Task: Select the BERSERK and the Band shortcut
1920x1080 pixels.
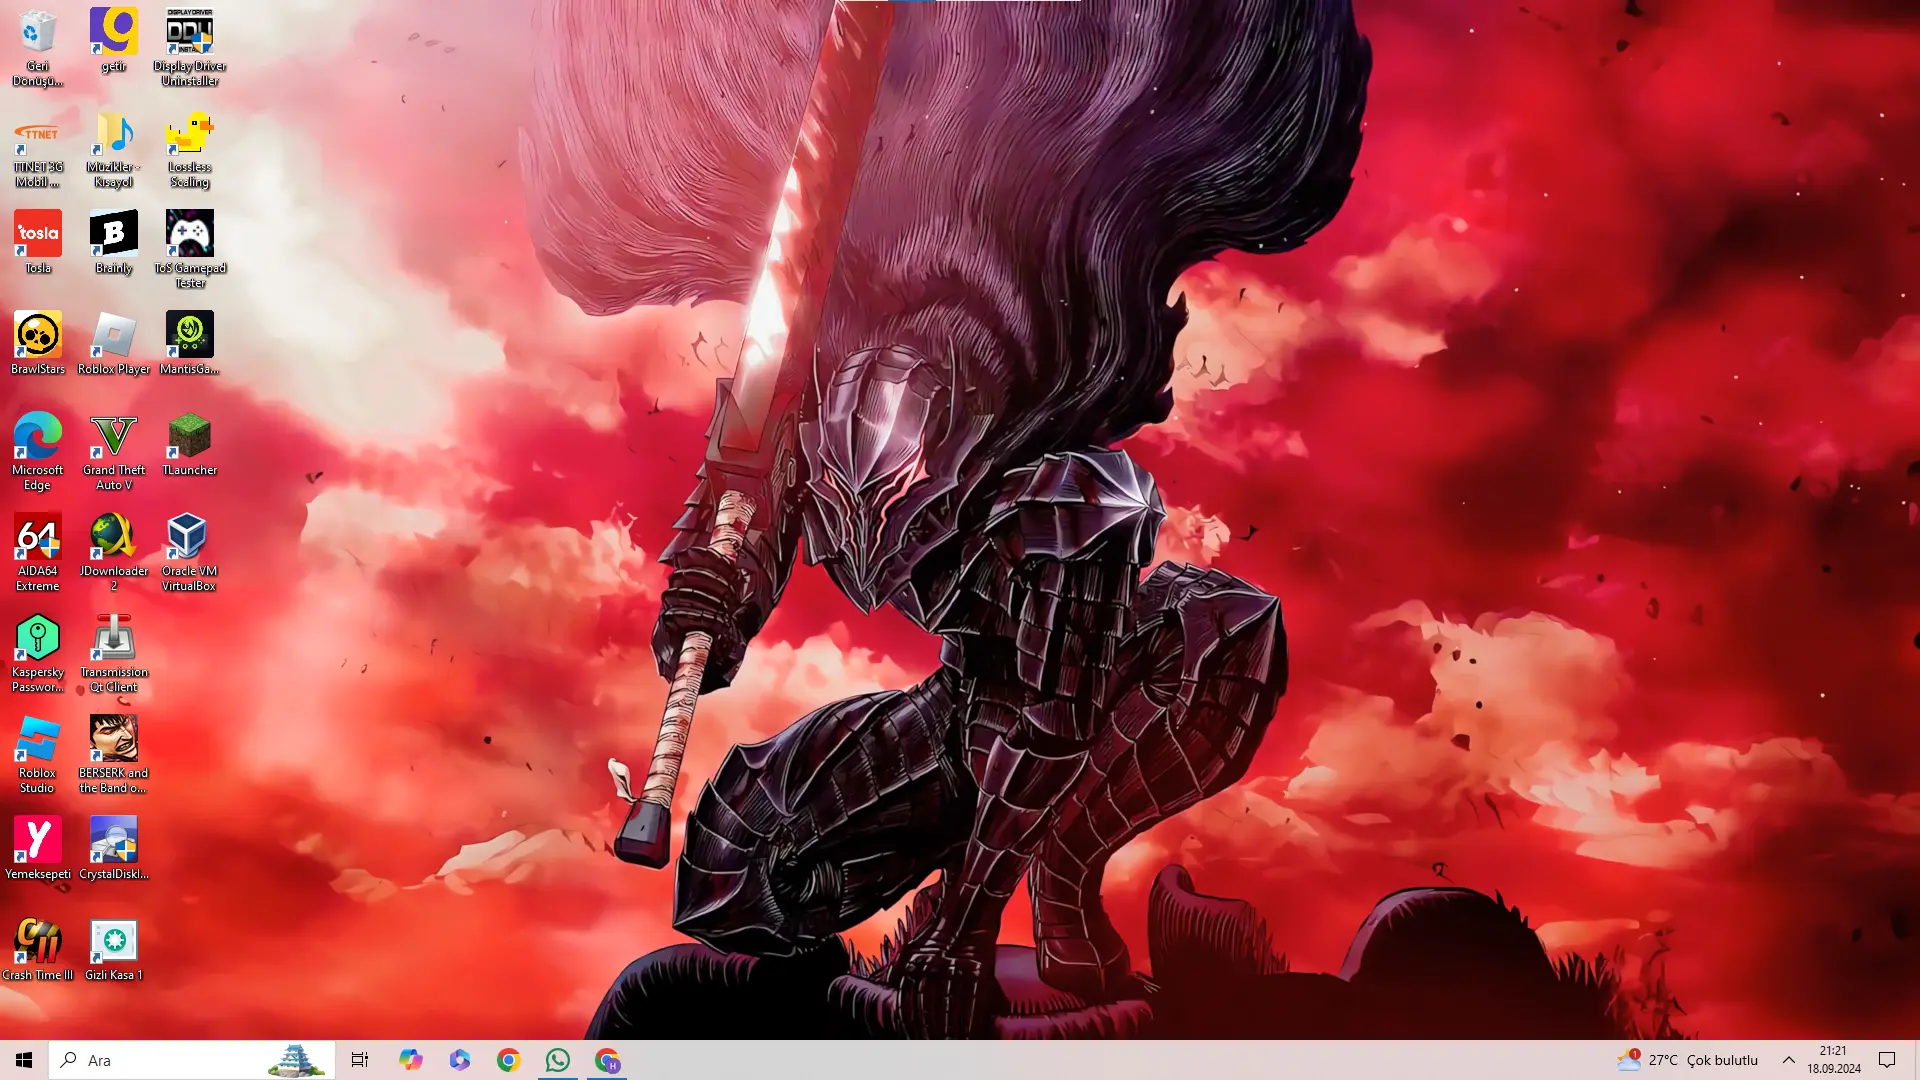Action: (x=114, y=755)
